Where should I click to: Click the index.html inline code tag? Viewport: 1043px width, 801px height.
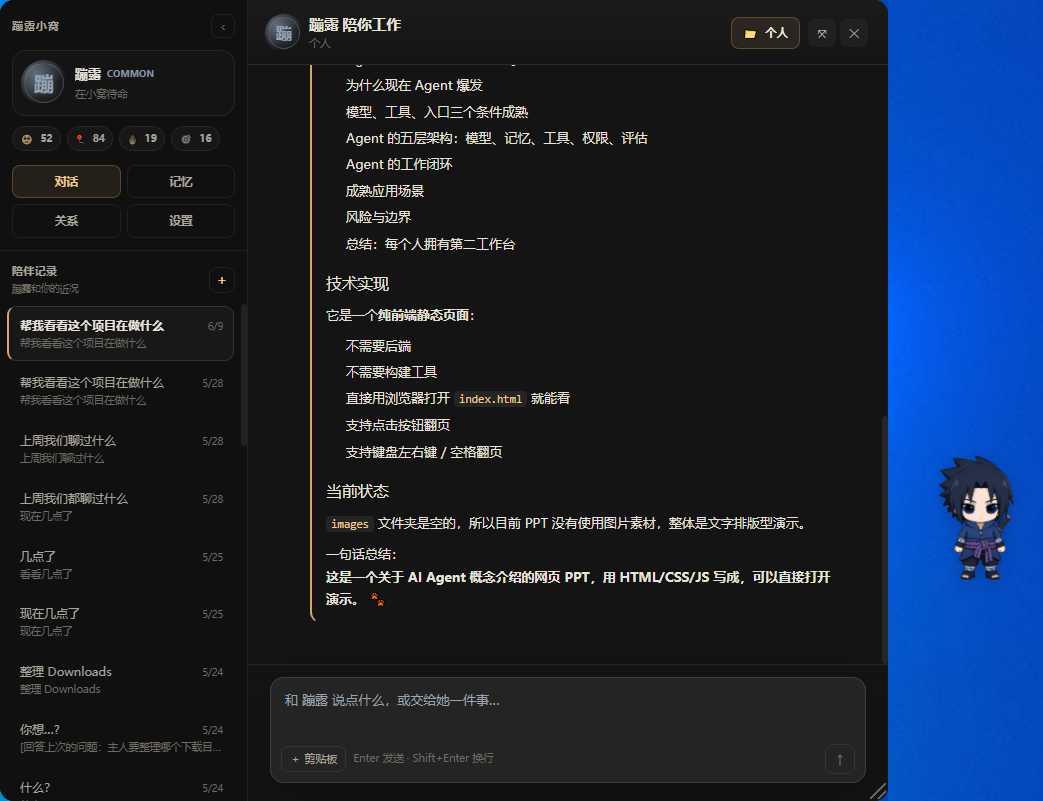(x=490, y=399)
